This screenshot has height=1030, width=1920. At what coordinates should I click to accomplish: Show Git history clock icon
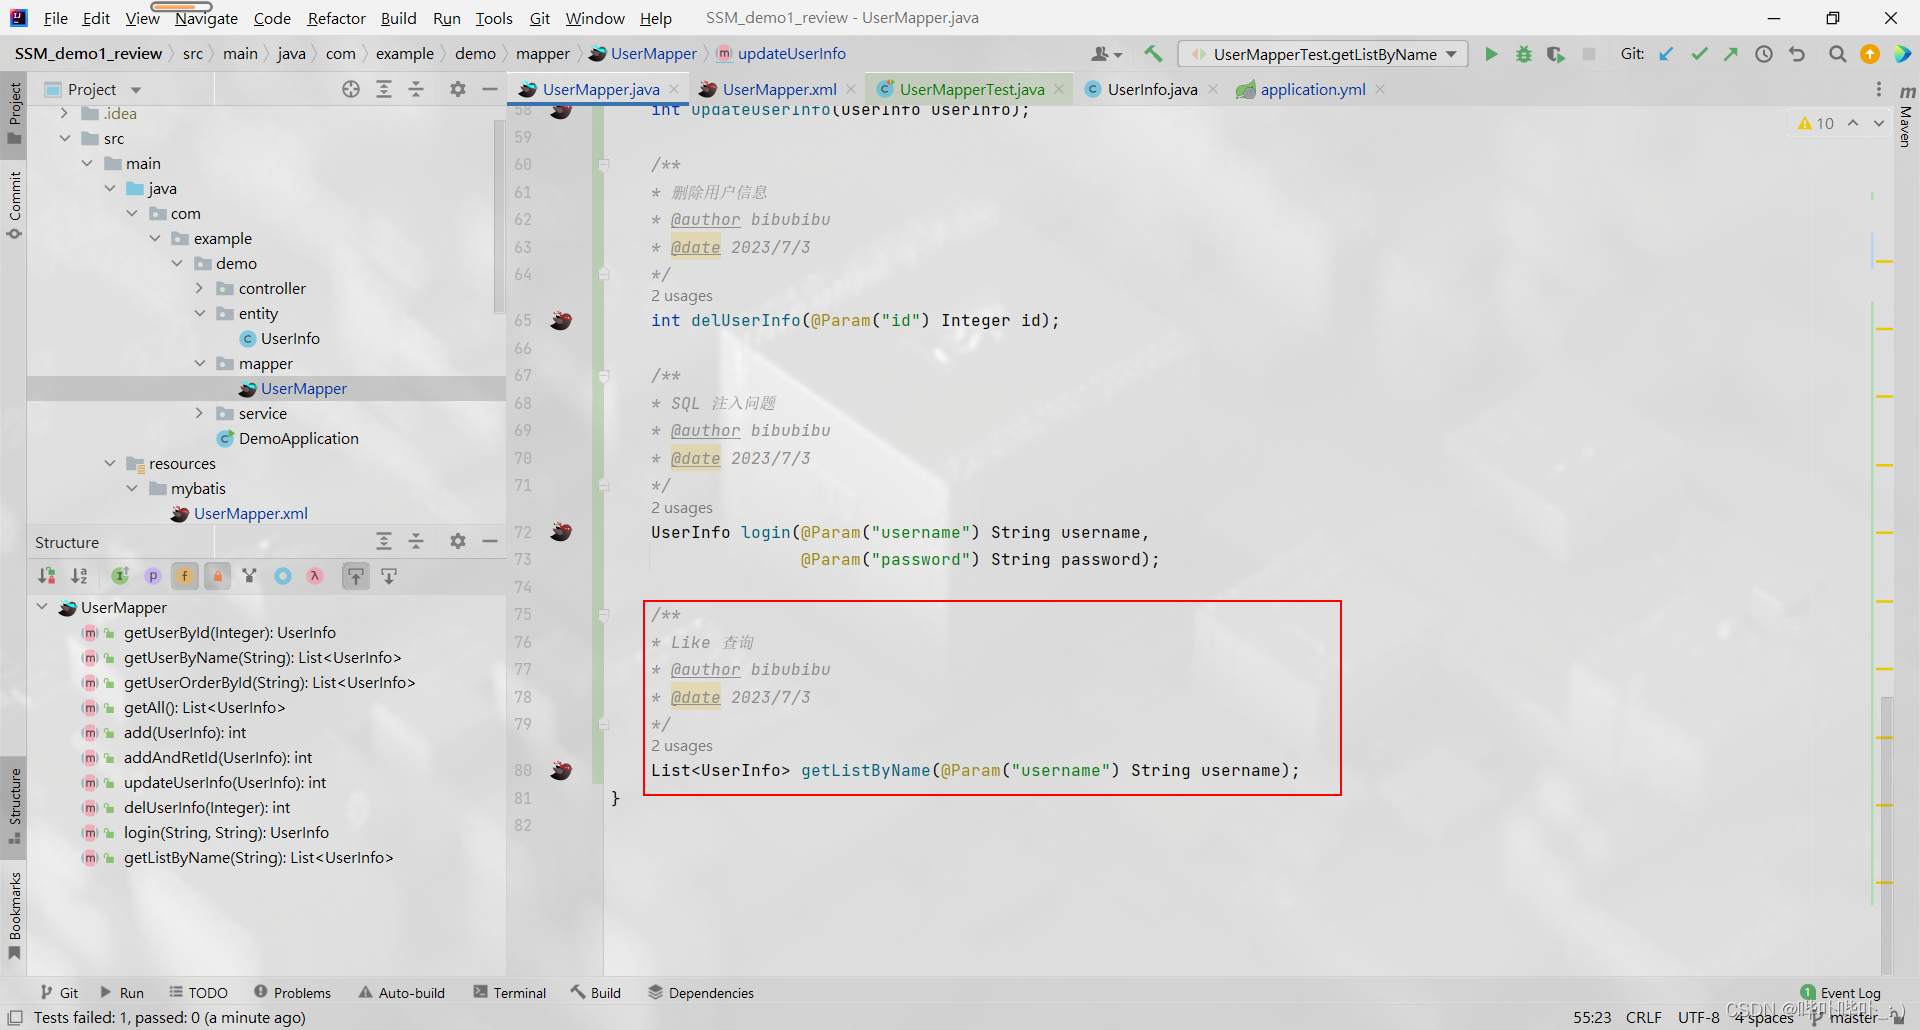click(x=1764, y=54)
